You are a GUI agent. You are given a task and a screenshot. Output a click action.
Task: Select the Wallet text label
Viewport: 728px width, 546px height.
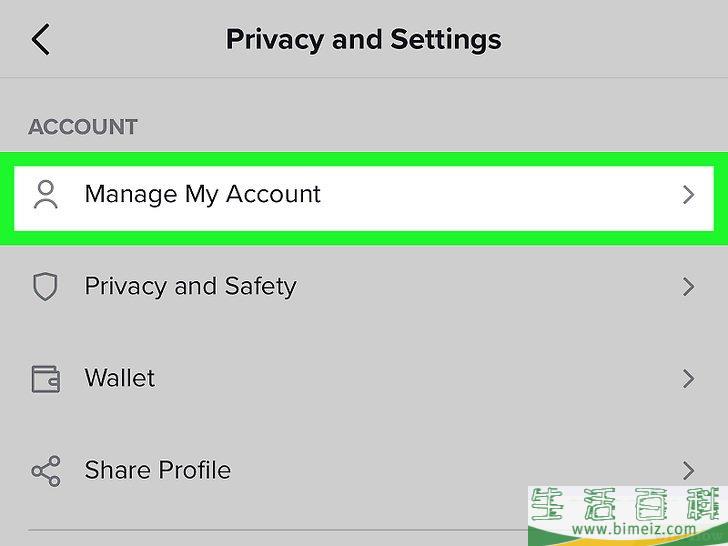[120, 378]
